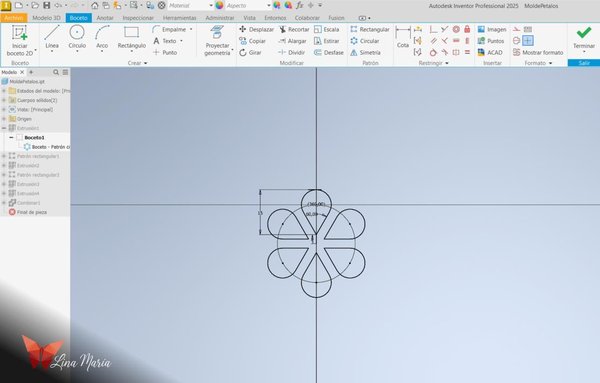Select the Dividir split tool

tap(292, 52)
